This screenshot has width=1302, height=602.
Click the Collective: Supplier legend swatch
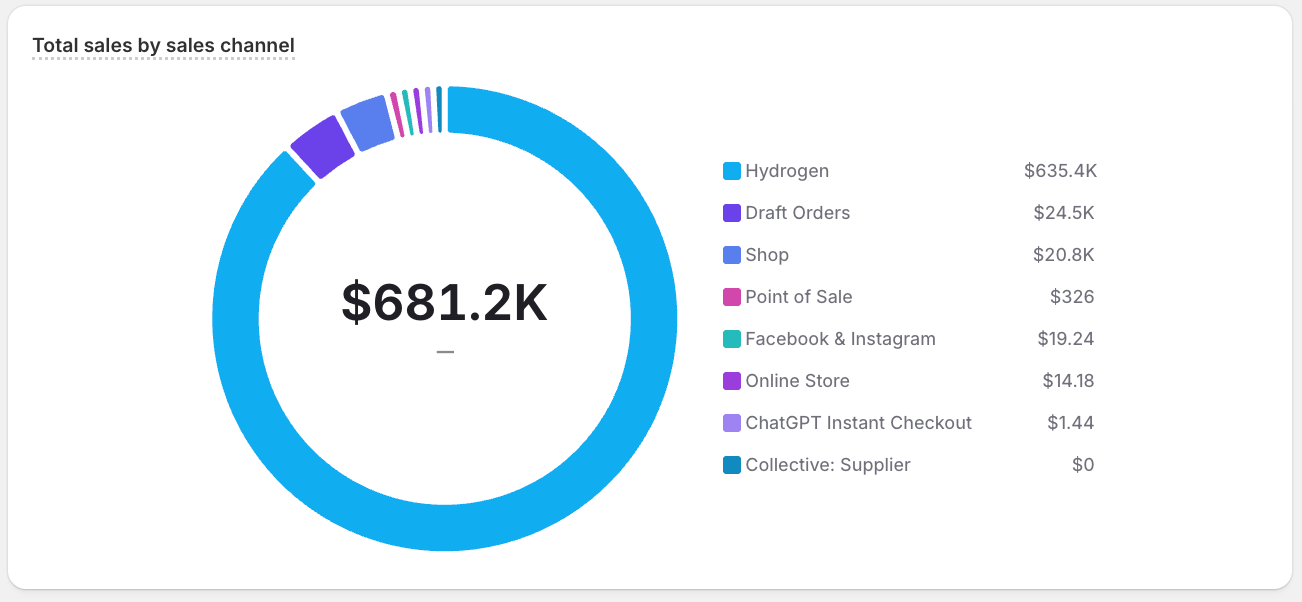pos(732,465)
